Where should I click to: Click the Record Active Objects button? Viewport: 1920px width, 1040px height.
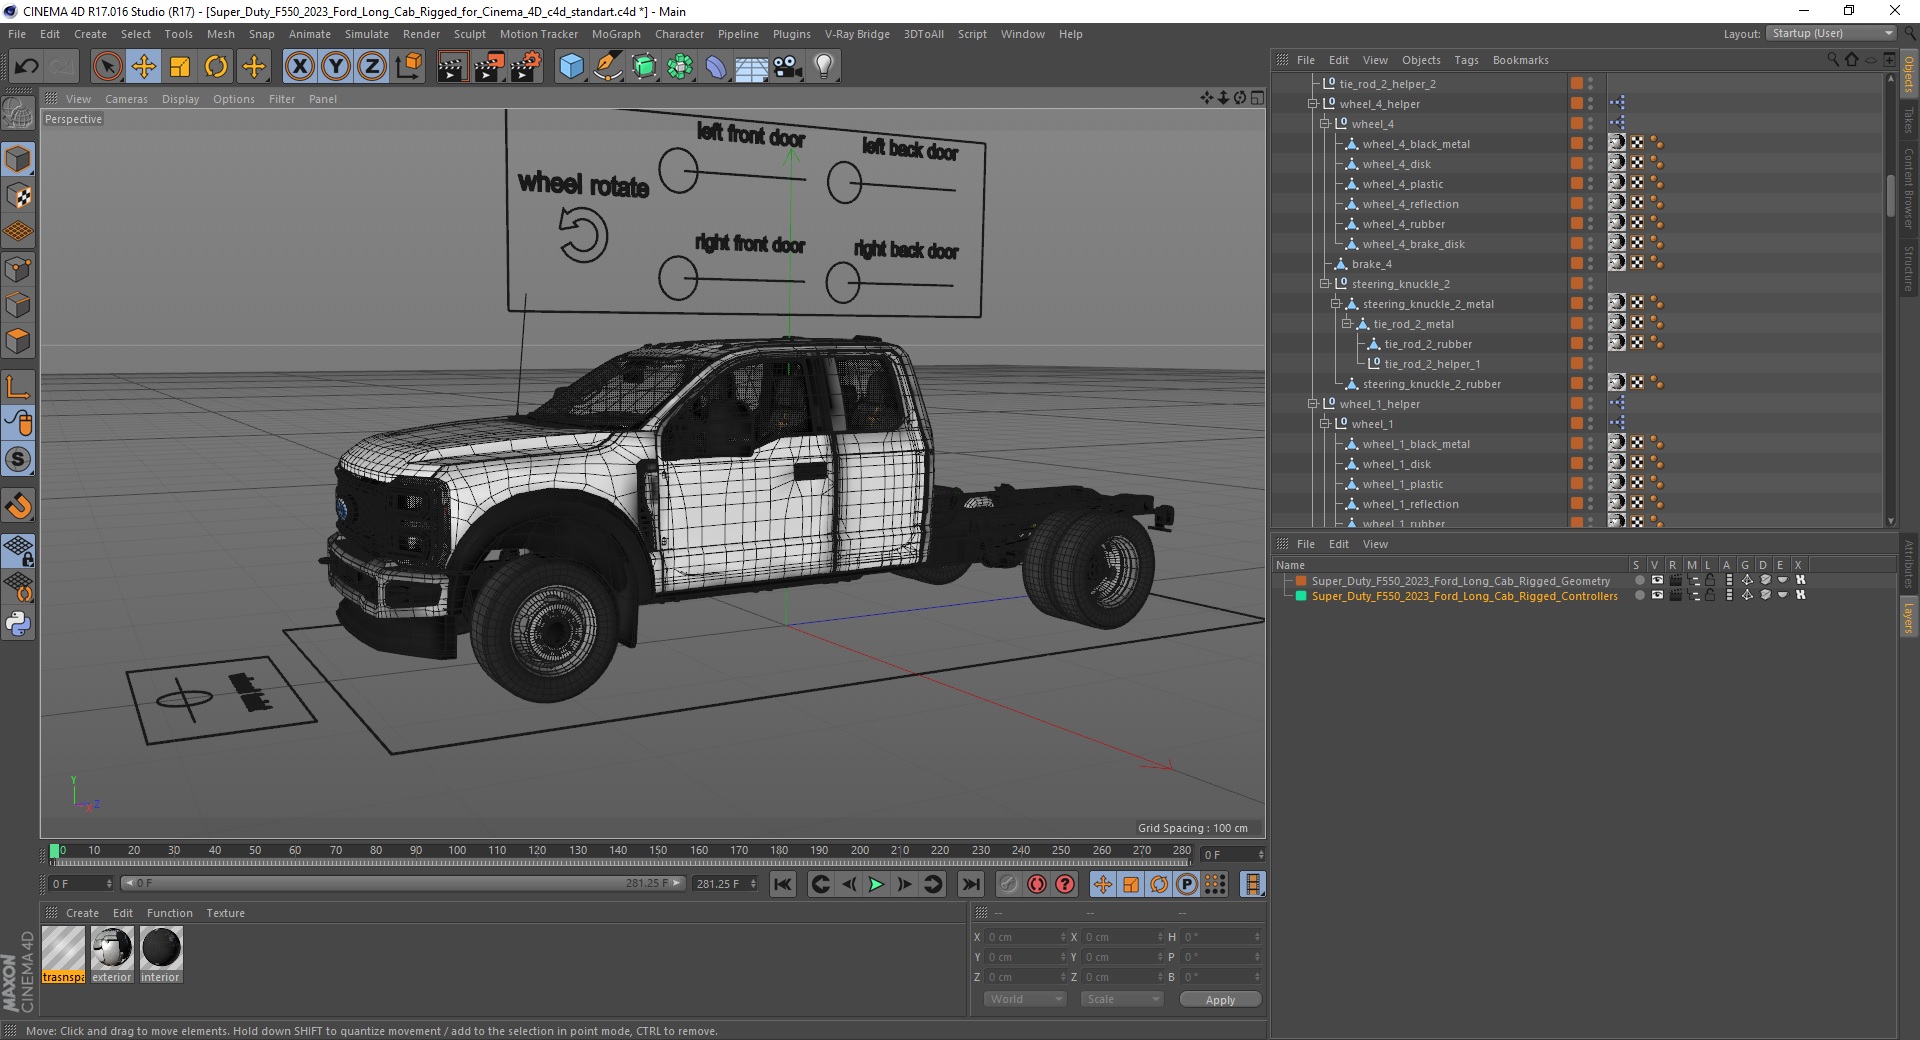pyautogui.click(x=1008, y=884)
